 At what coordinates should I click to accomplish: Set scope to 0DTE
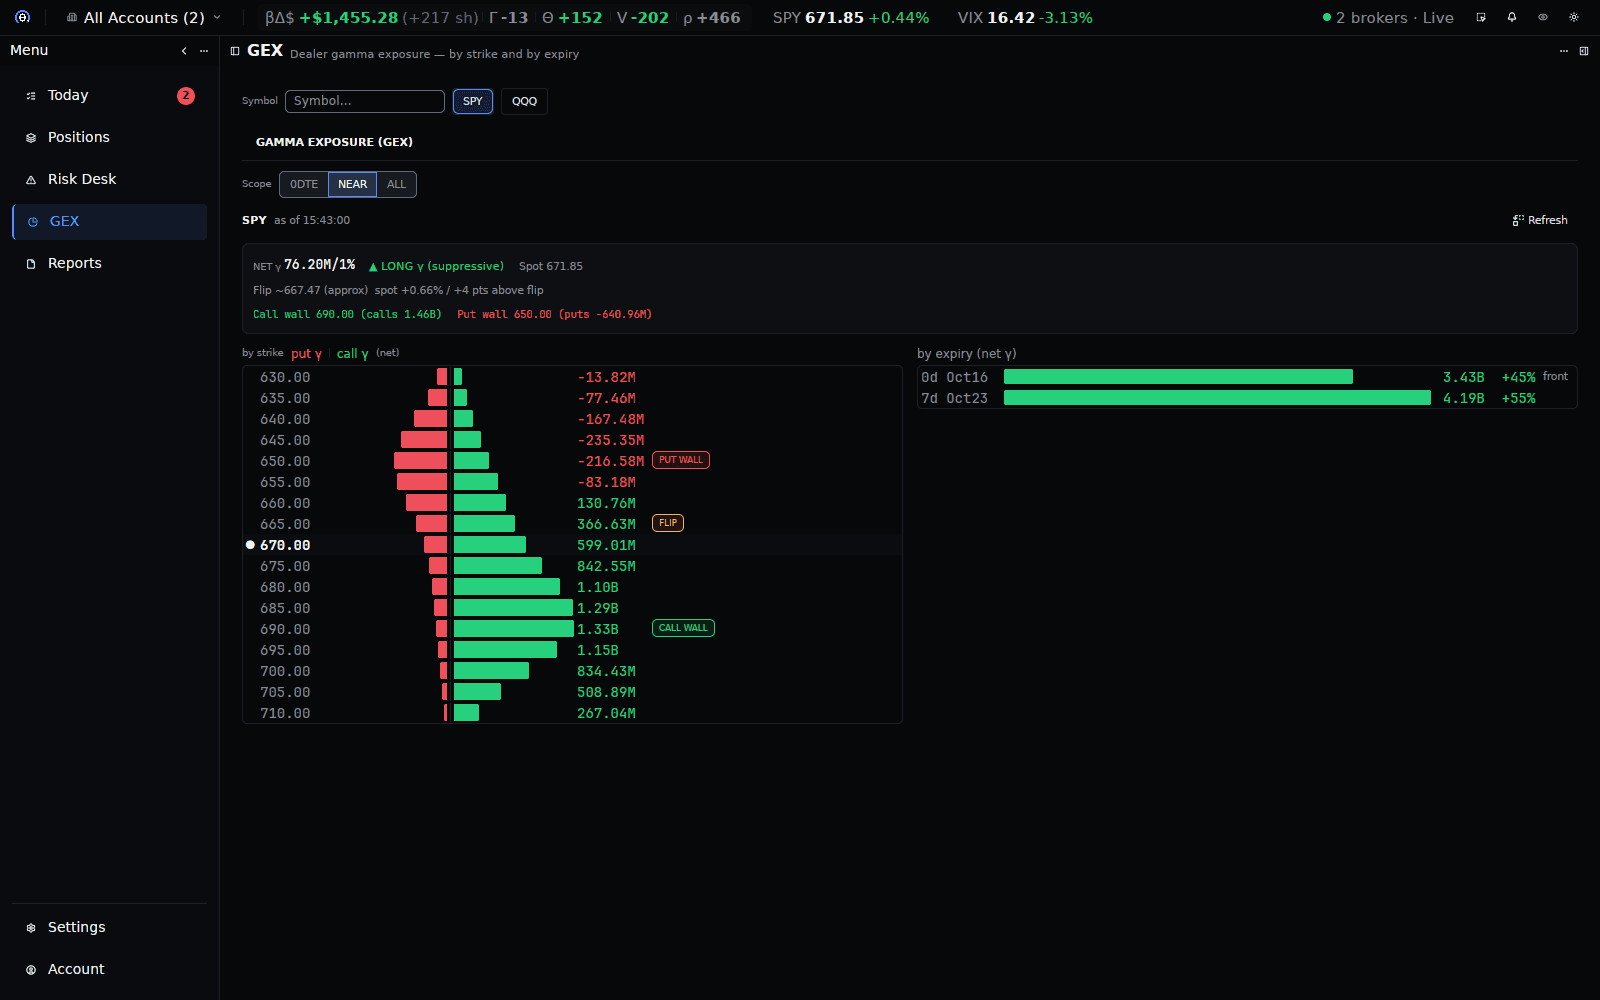pos(304,184)
